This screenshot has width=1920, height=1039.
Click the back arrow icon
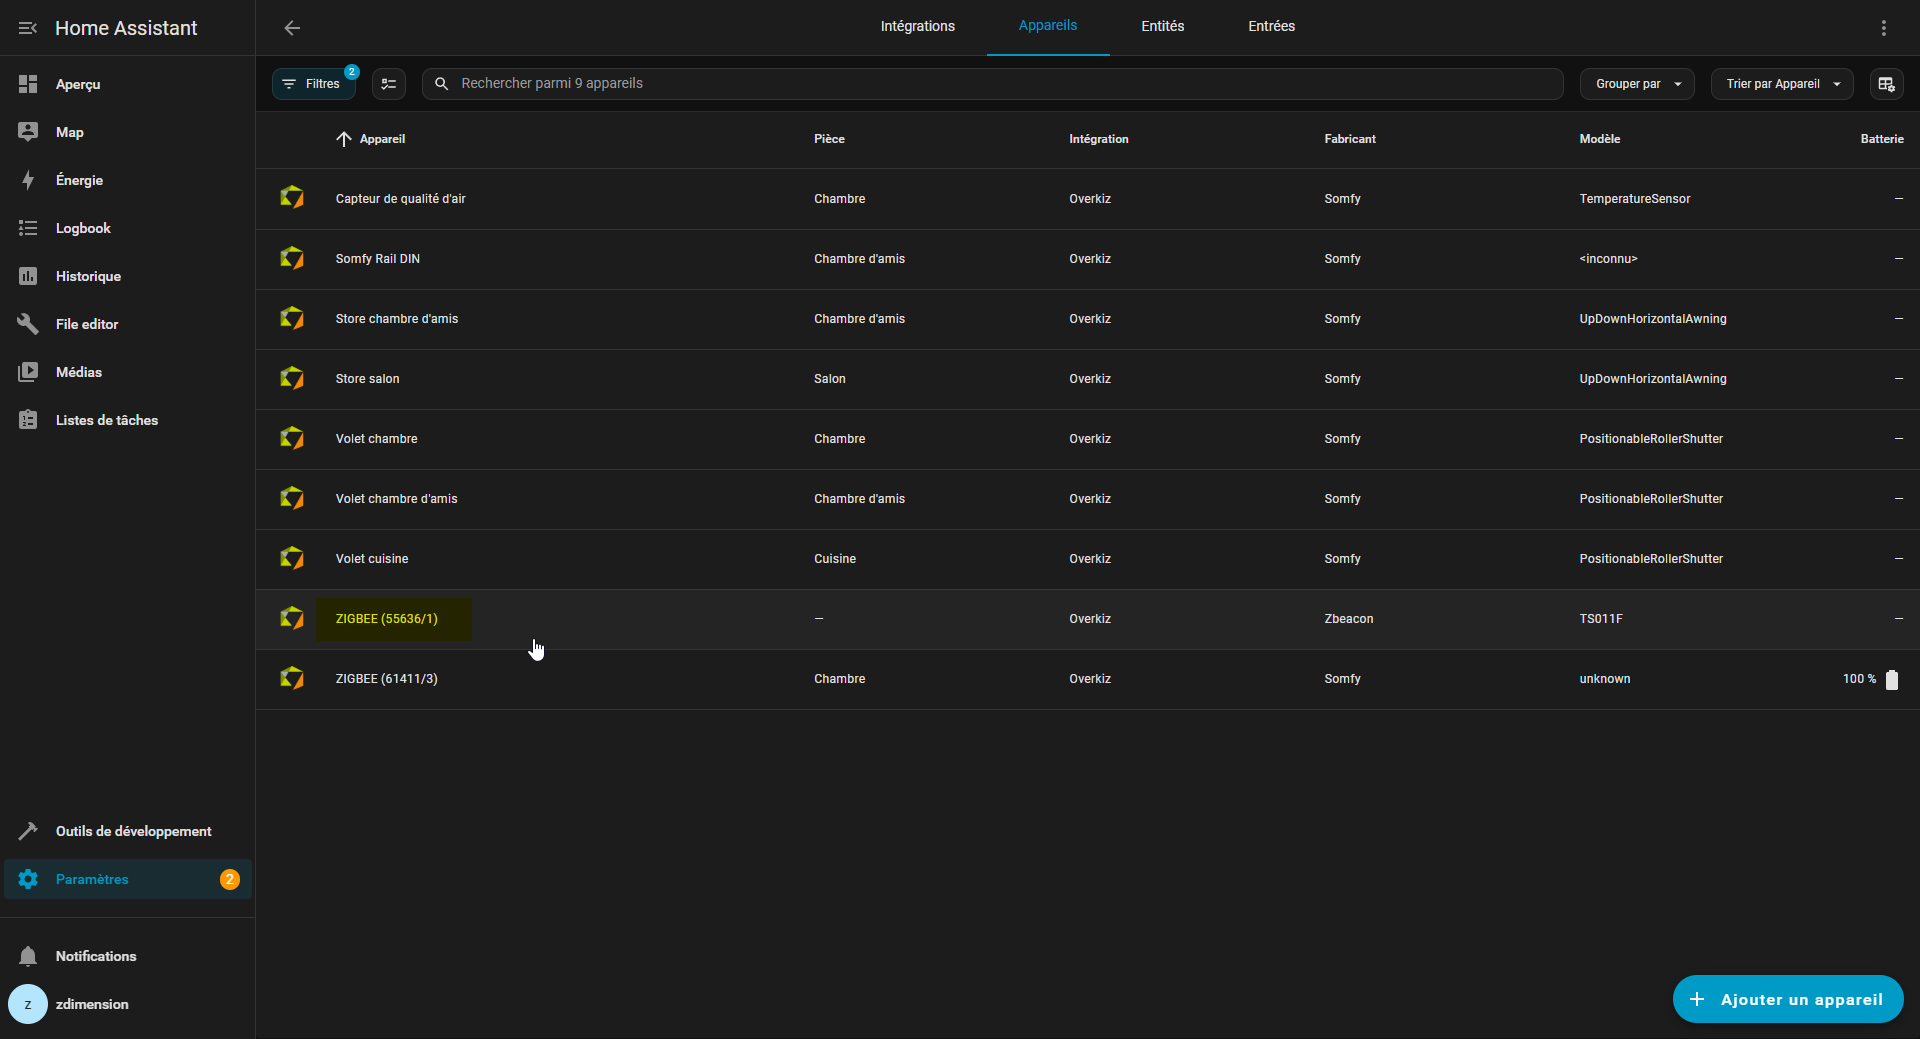click(292, 28)
